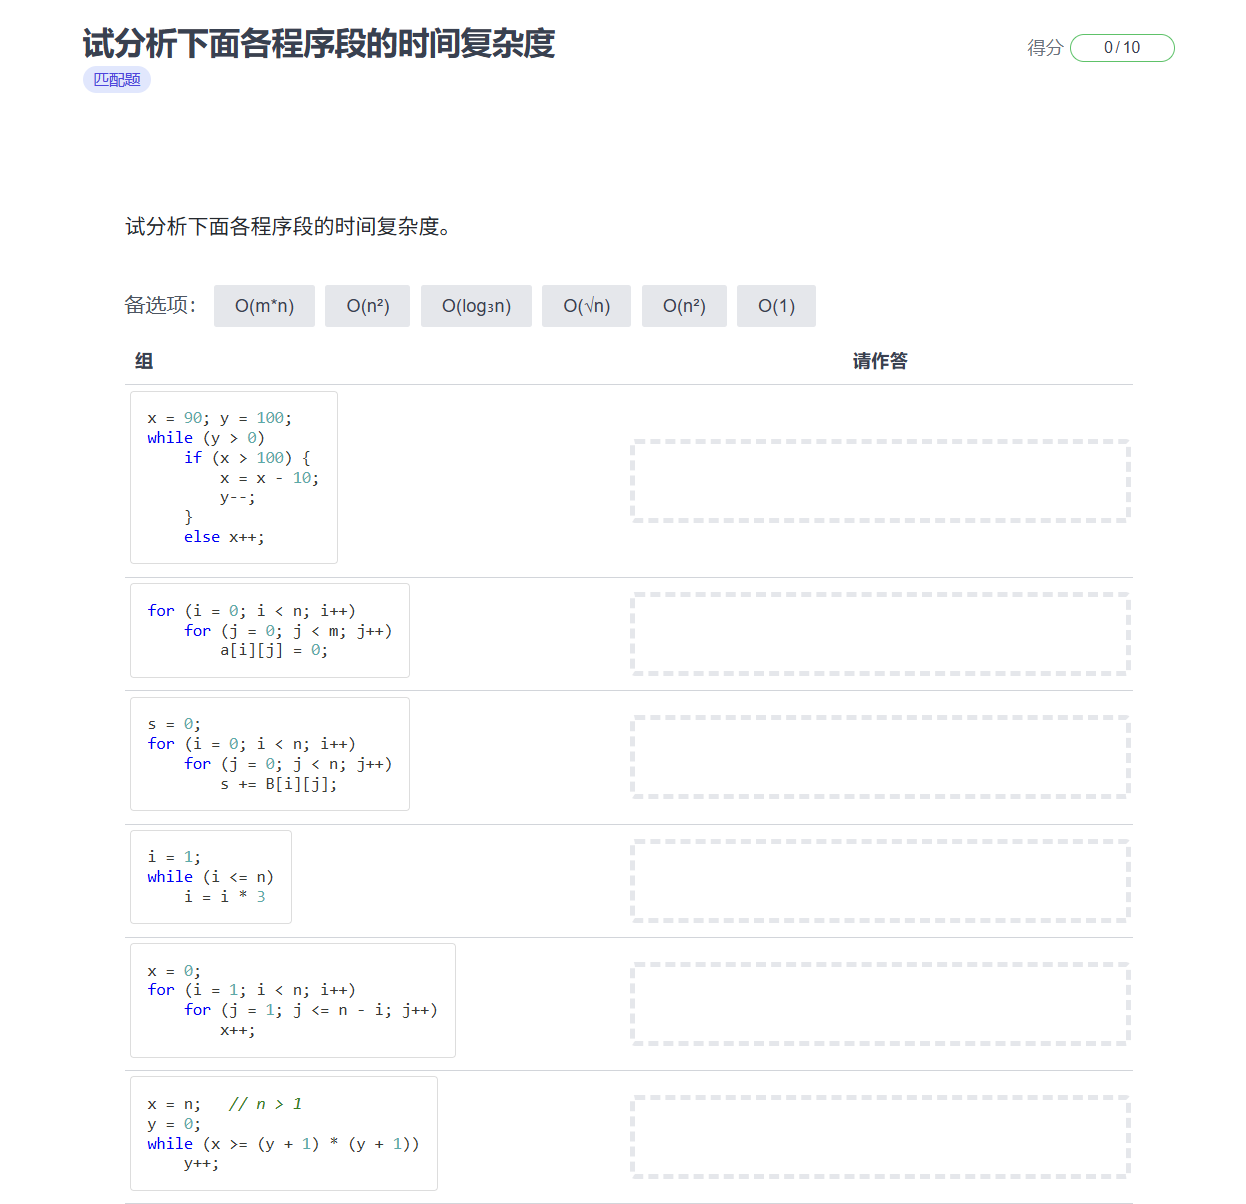Choose the O(1) answer option

776,306
